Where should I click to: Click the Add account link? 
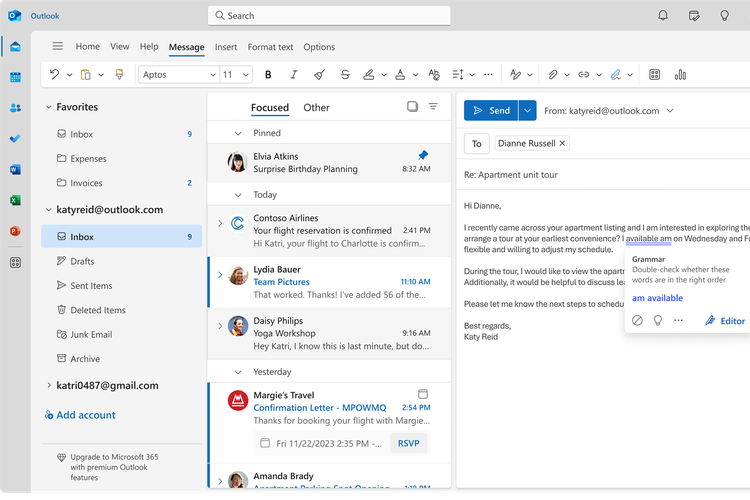click(85, 415)
